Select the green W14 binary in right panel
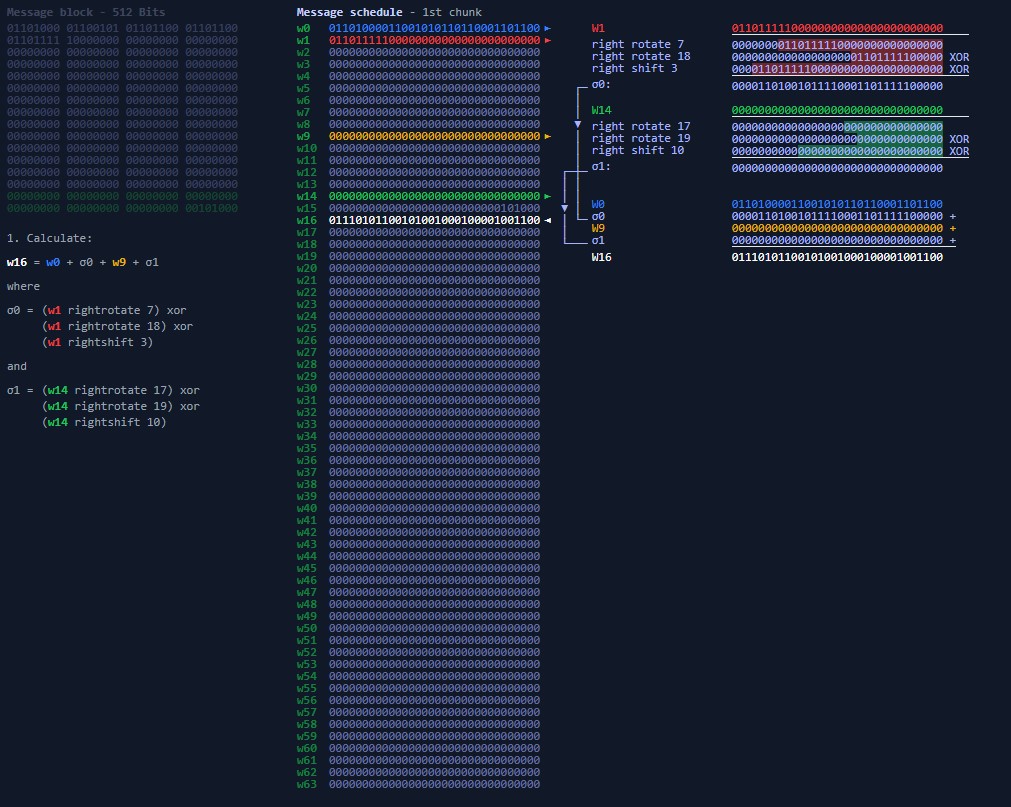This screenshot has height=807, width=1011. pyautogui.click(x=837, y=110)
